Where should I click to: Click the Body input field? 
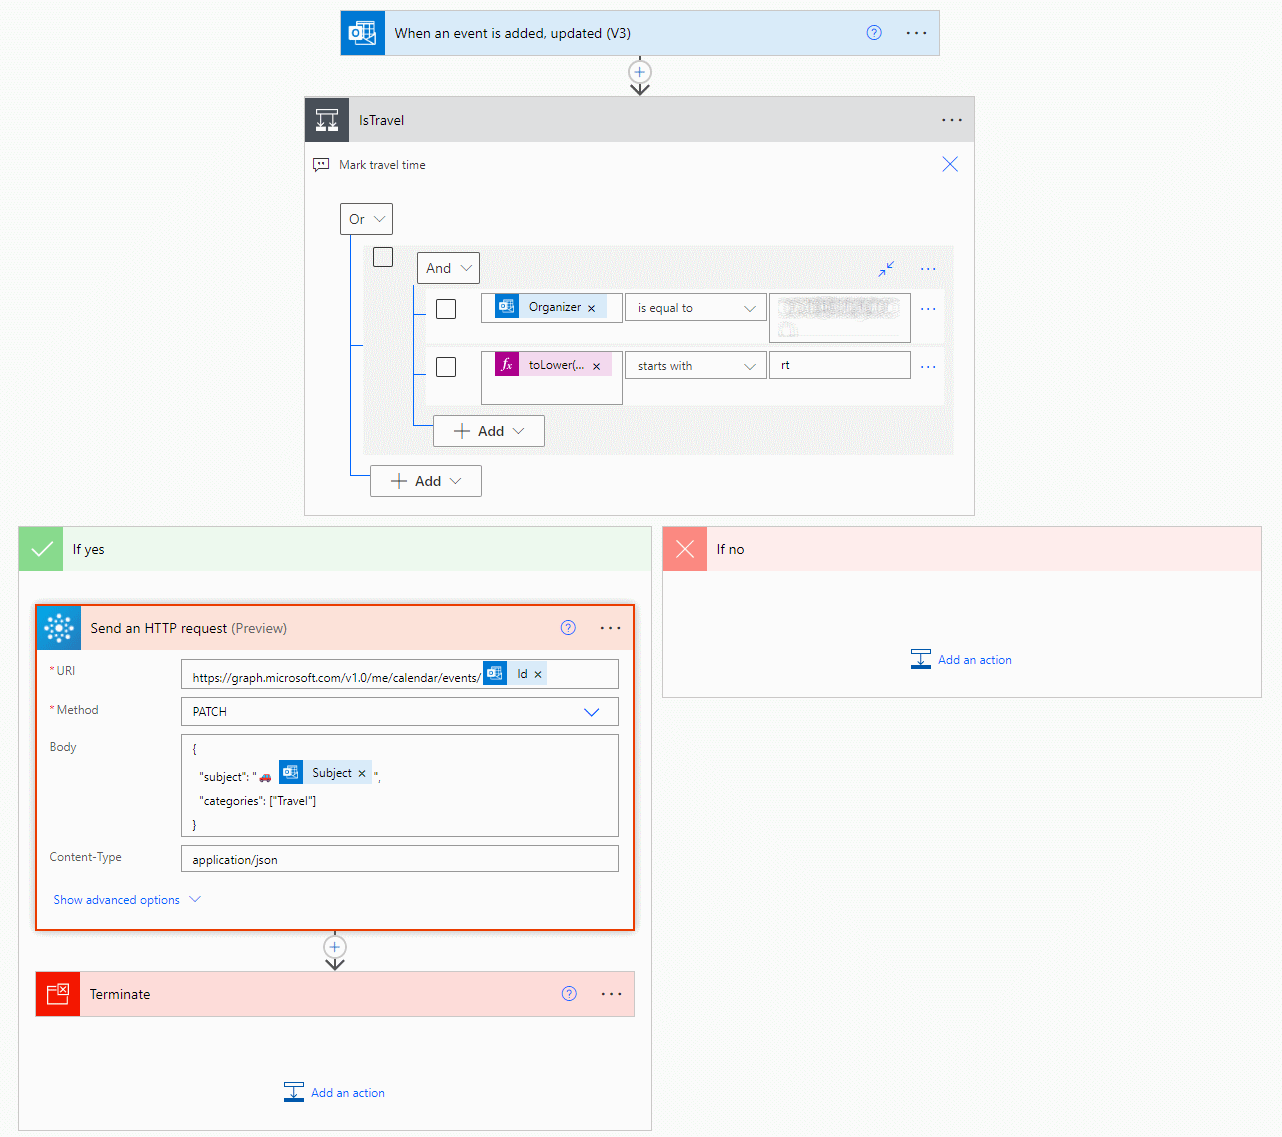coord(400,786)
